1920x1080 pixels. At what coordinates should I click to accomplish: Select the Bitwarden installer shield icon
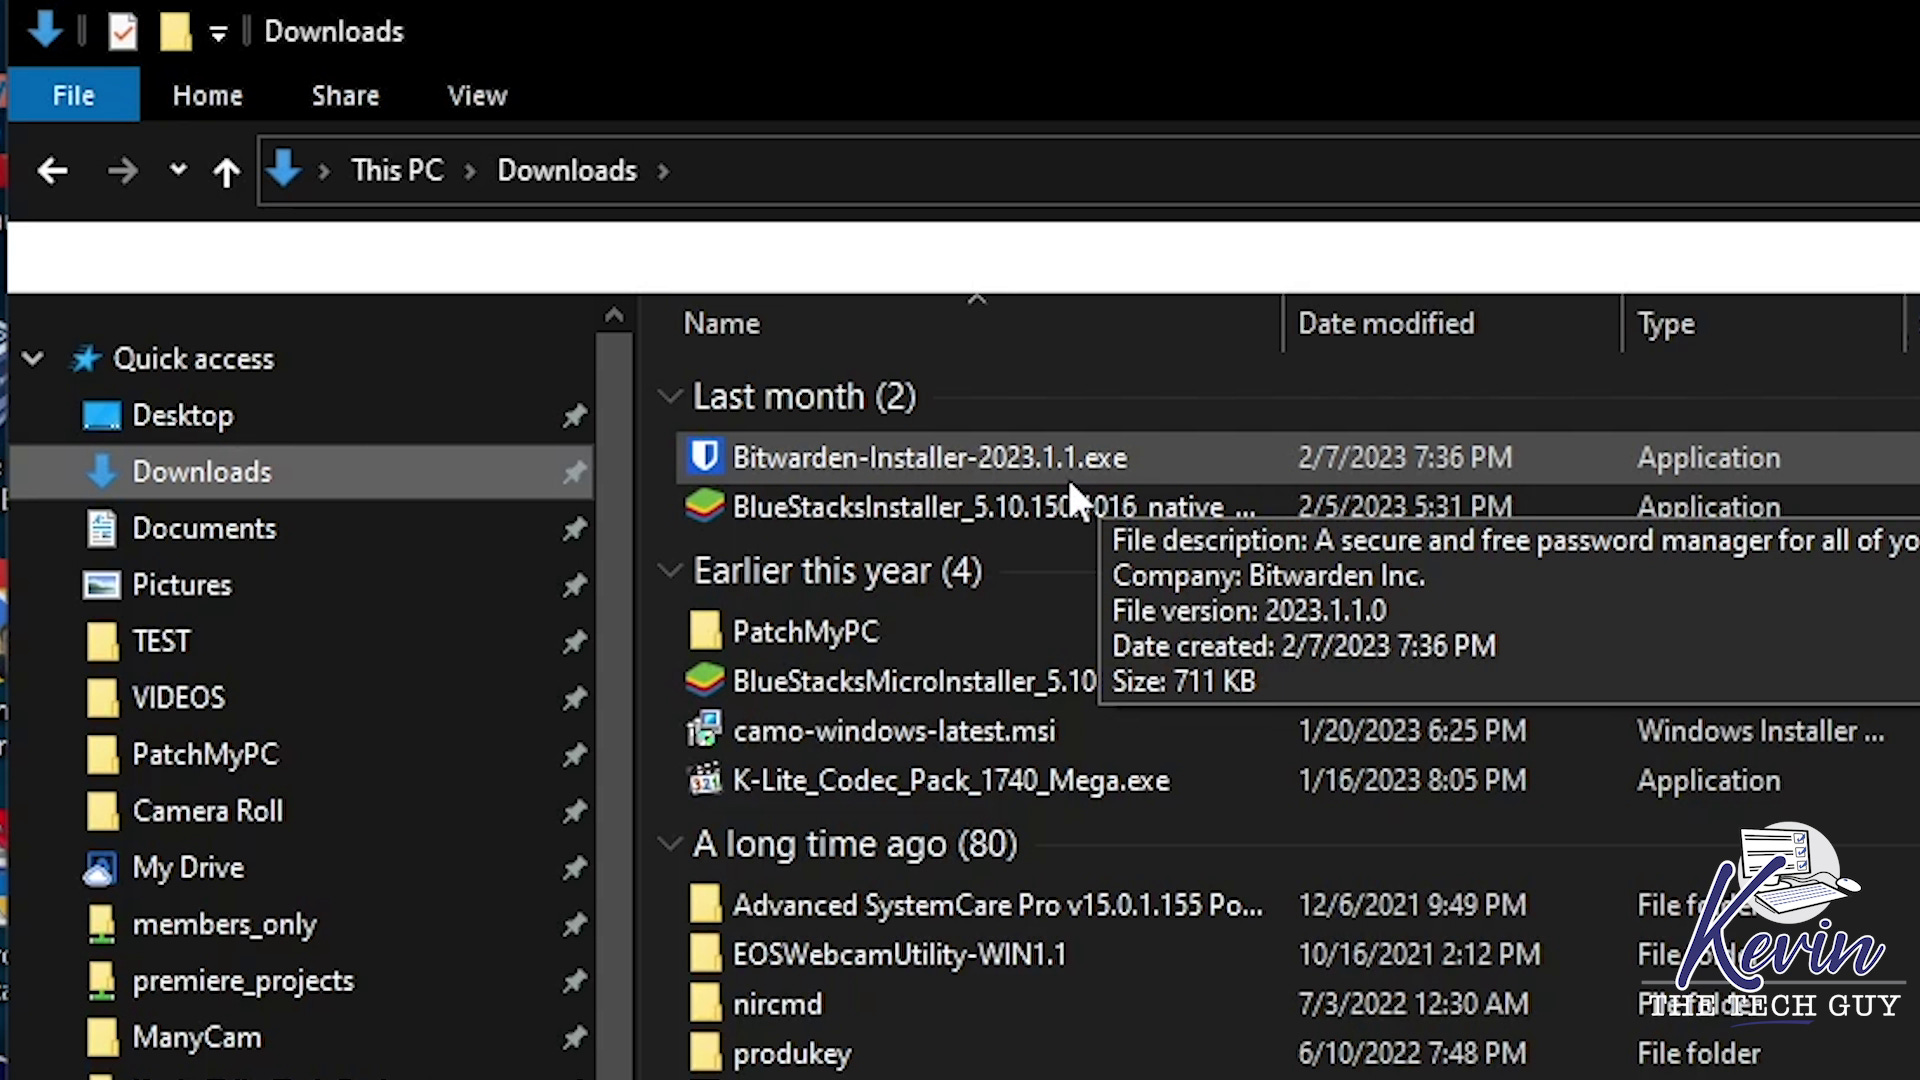(705, 457)
